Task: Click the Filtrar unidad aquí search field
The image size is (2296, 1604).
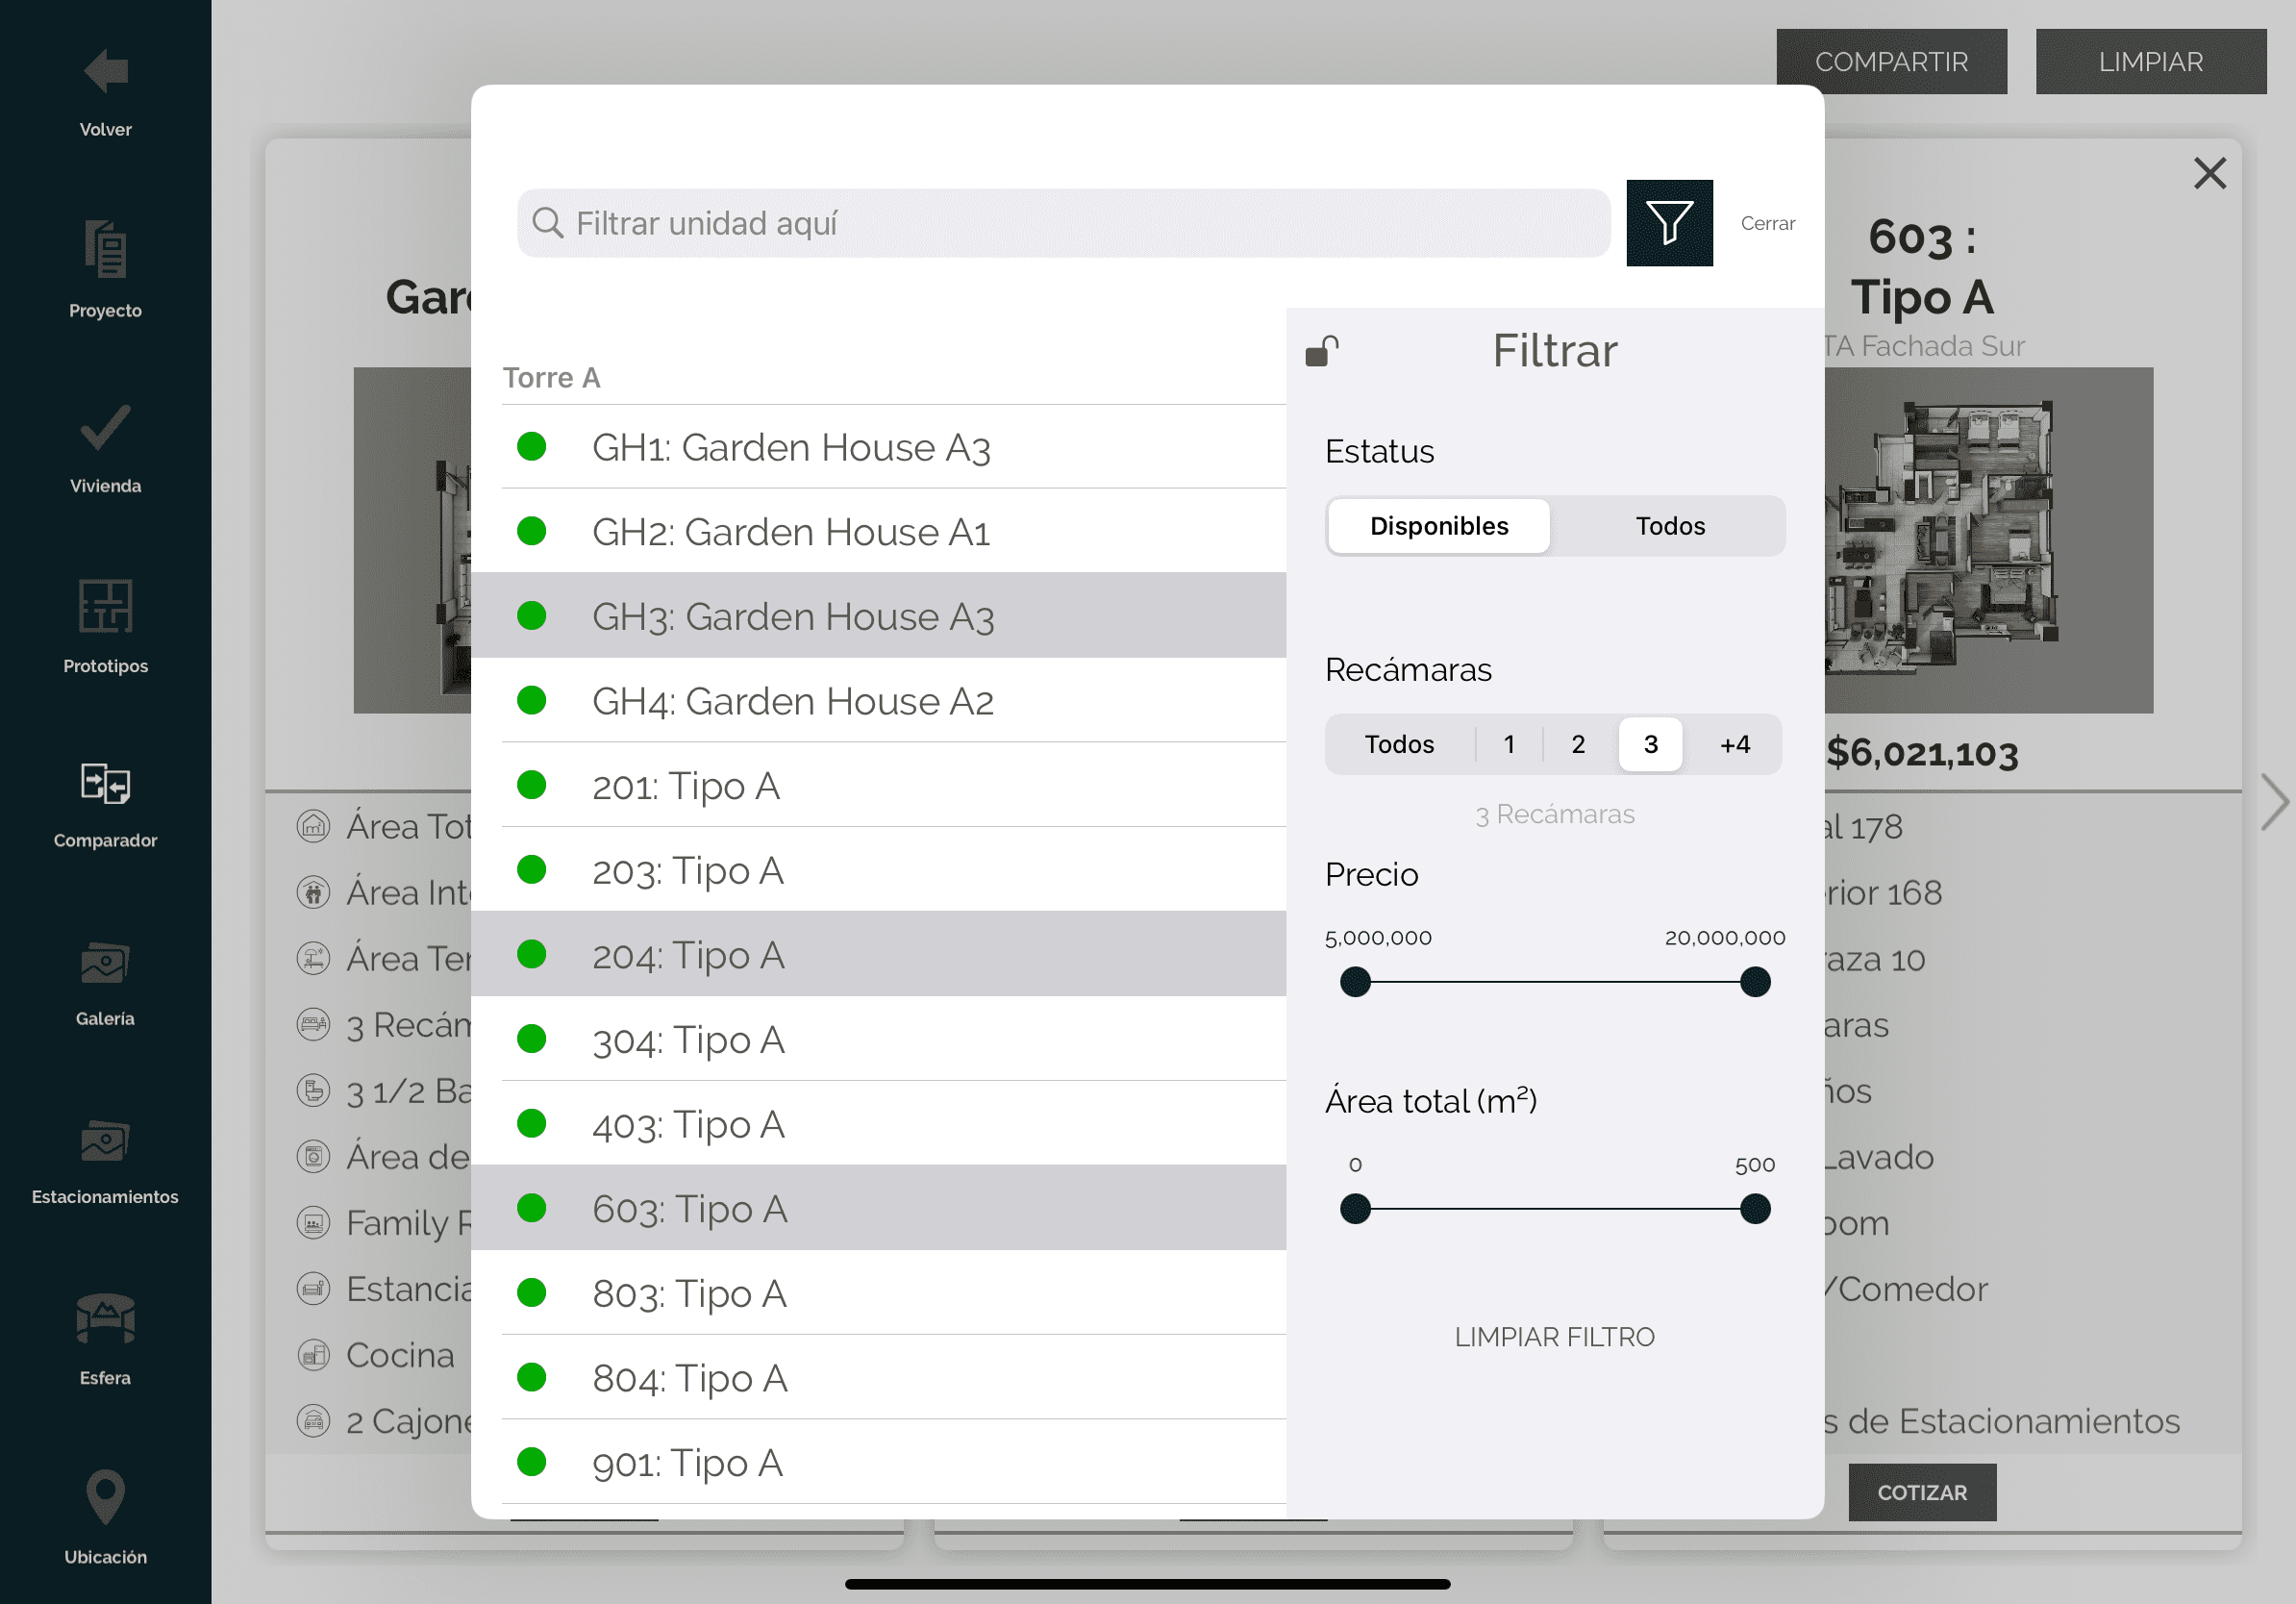Action: pos(1063,223)
